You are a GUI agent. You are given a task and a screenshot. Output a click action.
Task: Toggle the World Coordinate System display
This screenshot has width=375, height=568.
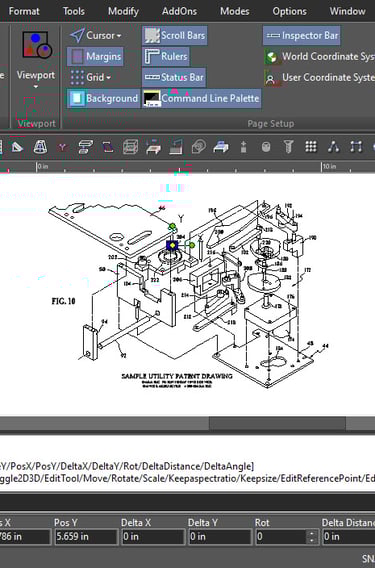(x=319, y=57)
